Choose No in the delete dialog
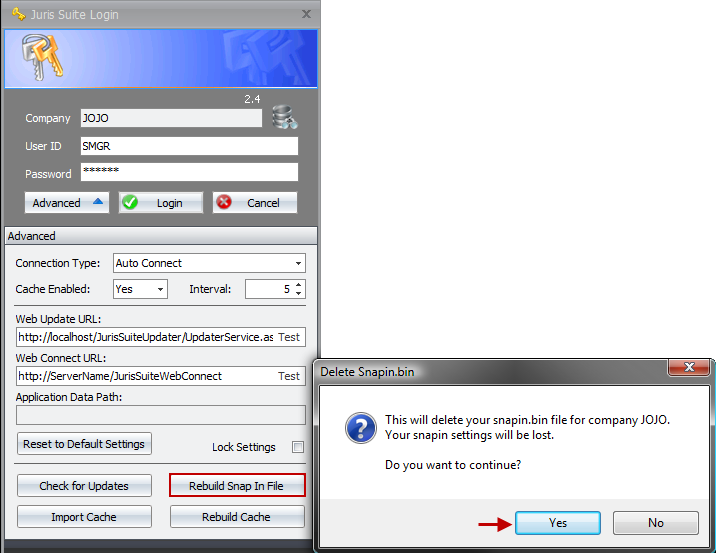 [655, 523]
